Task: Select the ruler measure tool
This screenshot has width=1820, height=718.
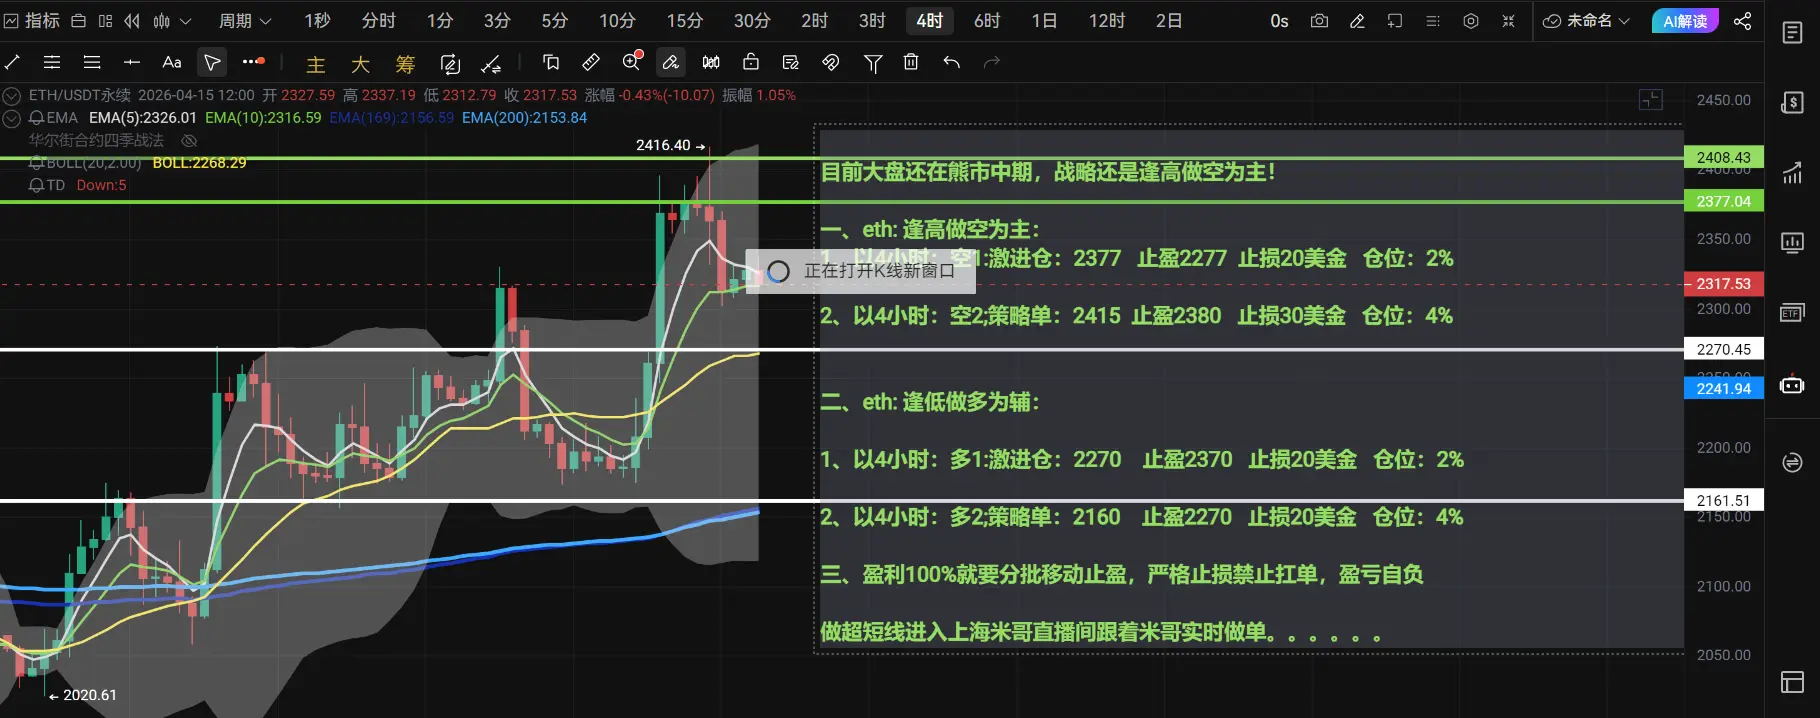Action: coord(591,62)
